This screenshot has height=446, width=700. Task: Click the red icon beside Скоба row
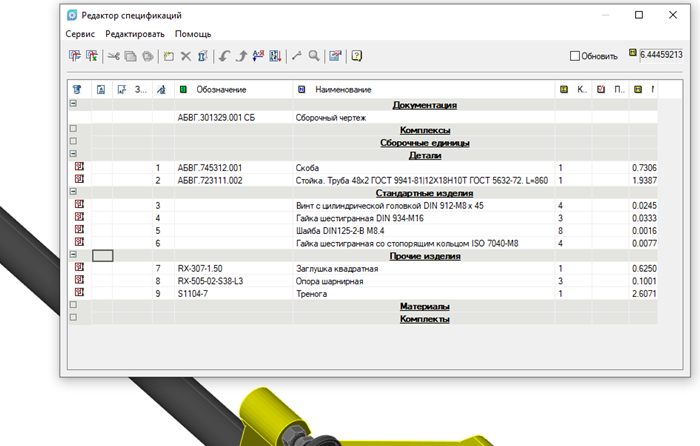pyautogui.click(x=77, y=167)
